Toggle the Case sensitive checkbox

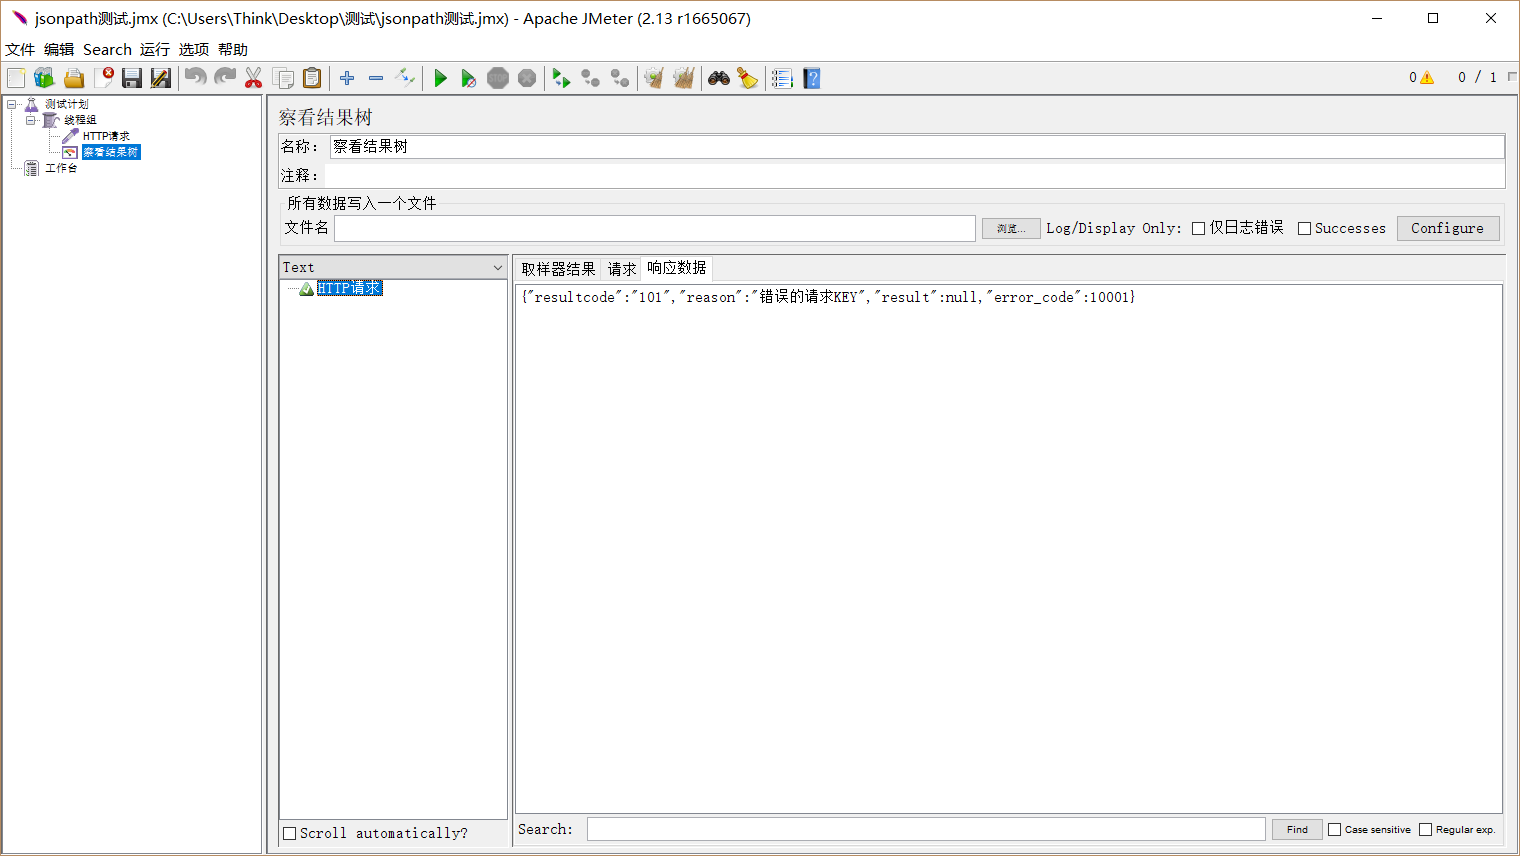click(x=1334, y=829)
